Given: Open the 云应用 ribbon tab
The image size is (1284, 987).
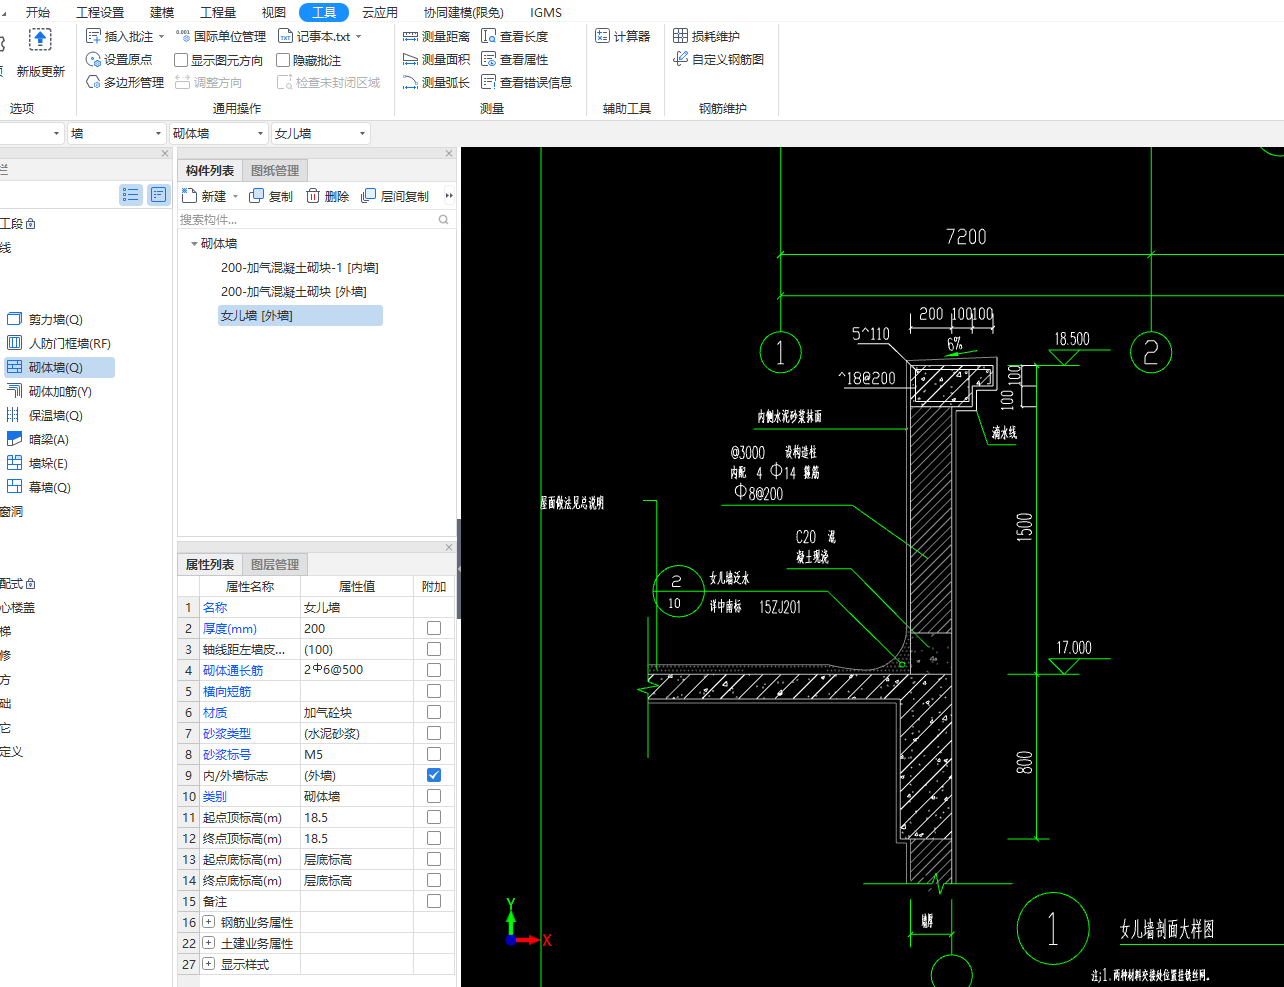Looking at the screenshot, I should point(380,12).
